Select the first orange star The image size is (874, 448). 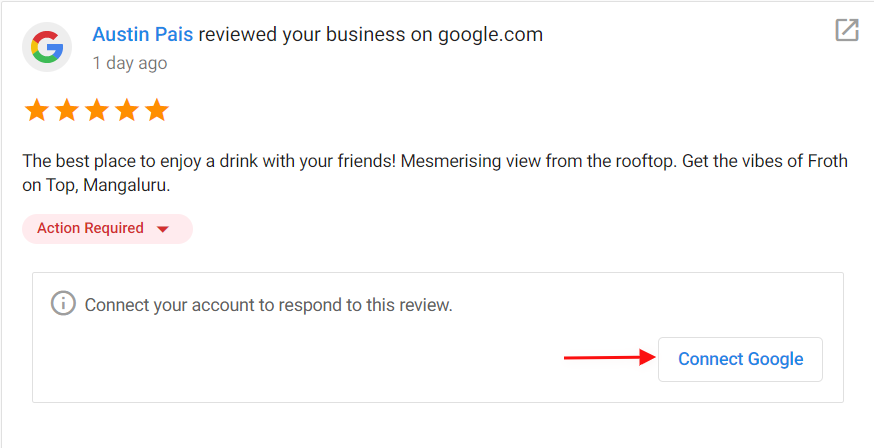36,110
